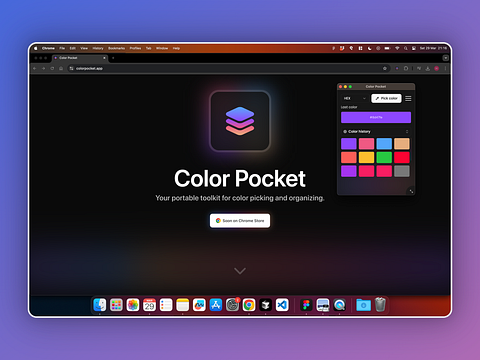Click the colorpocket.app address bar
Image resolution: width=480 pixels, height=360 pixels.
click(x=227, y=68)
